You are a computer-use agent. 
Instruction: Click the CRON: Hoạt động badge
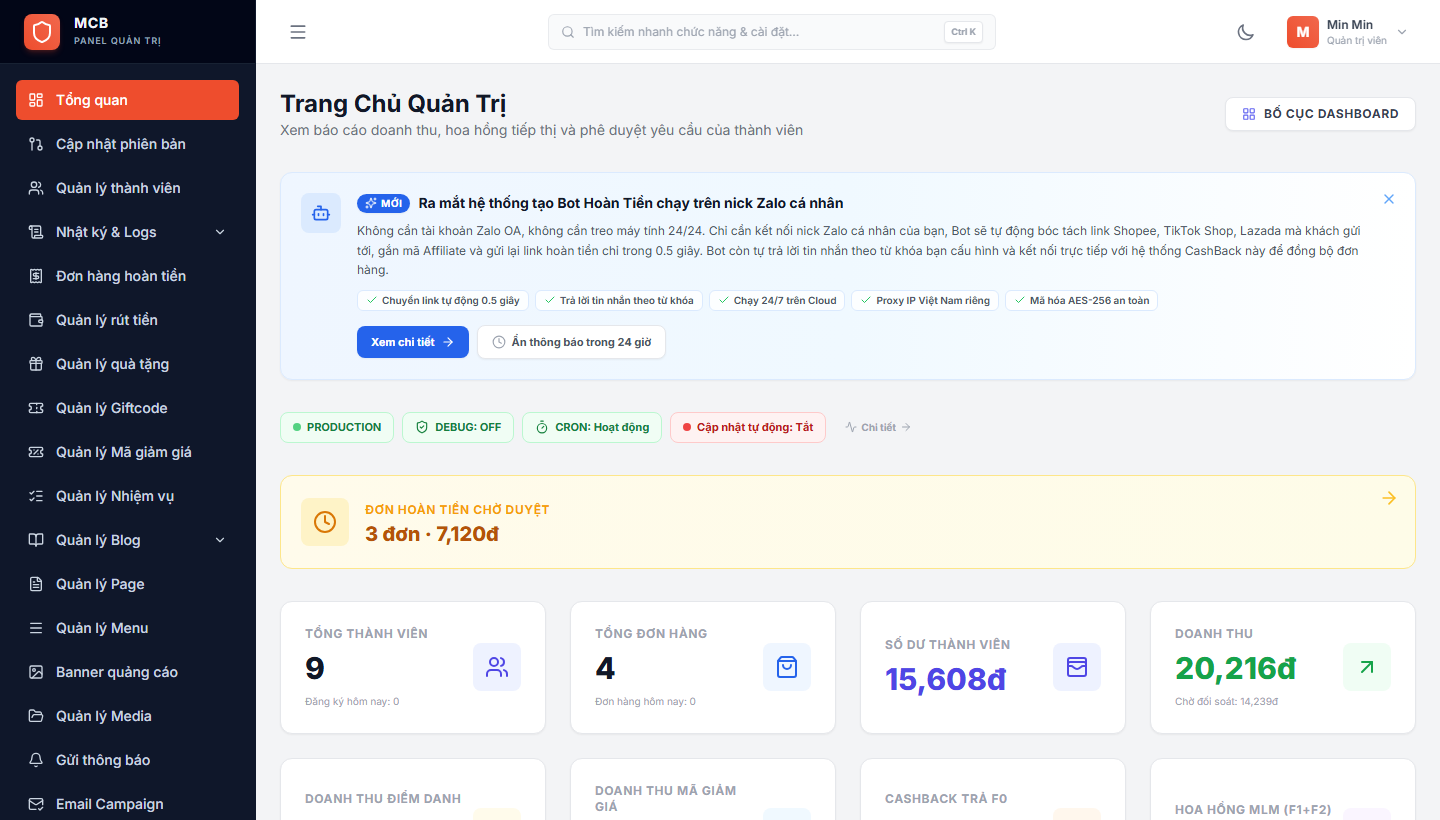[x=592, y=427]
